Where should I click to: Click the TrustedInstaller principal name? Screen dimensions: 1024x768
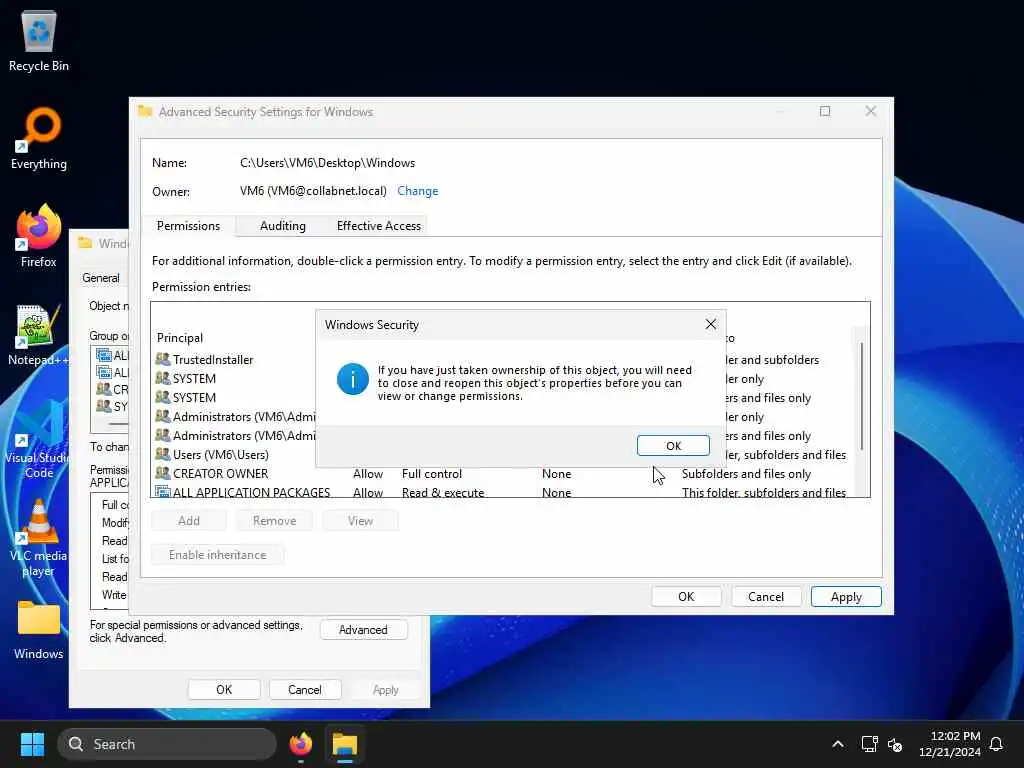[213, 360]
